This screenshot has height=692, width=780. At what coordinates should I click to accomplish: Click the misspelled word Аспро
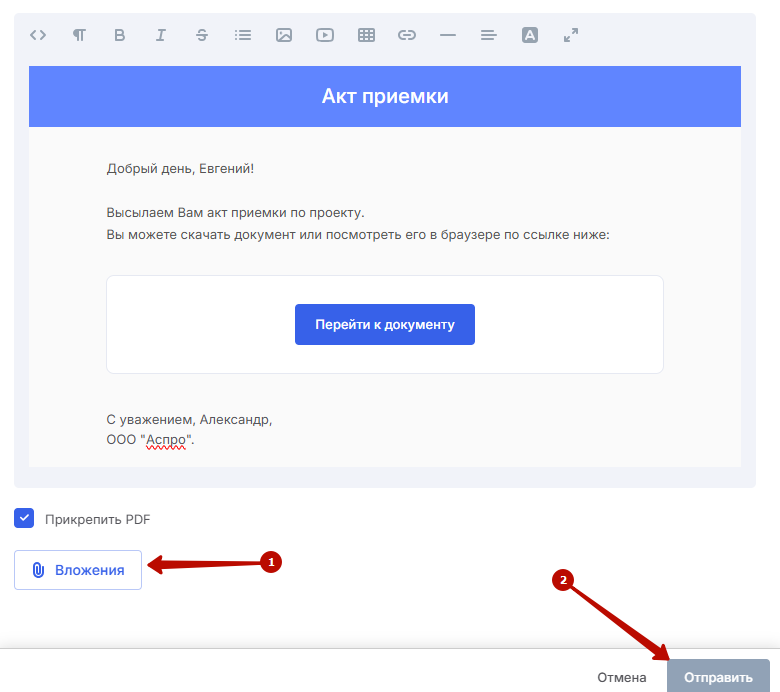click(166, 440)
